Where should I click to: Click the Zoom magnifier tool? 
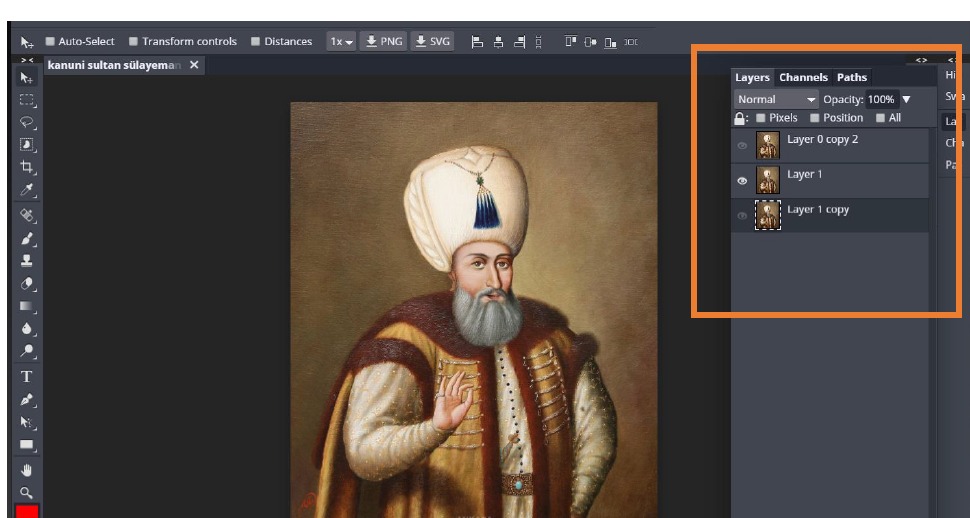27,492
